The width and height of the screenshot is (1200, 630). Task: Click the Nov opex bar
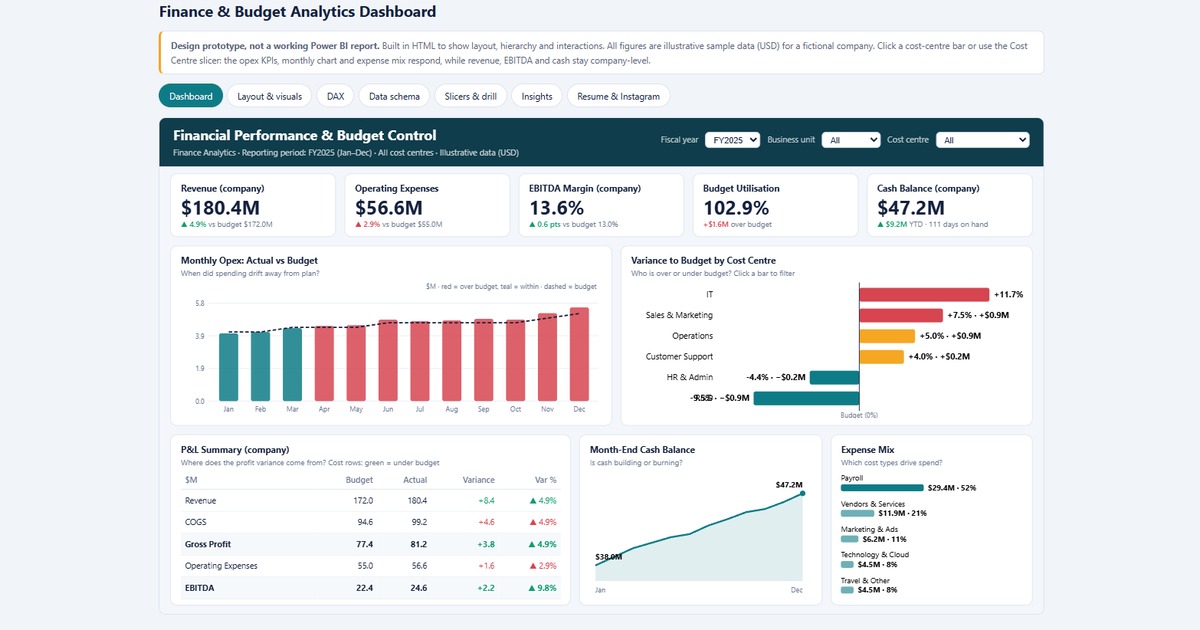pos(547,357)
